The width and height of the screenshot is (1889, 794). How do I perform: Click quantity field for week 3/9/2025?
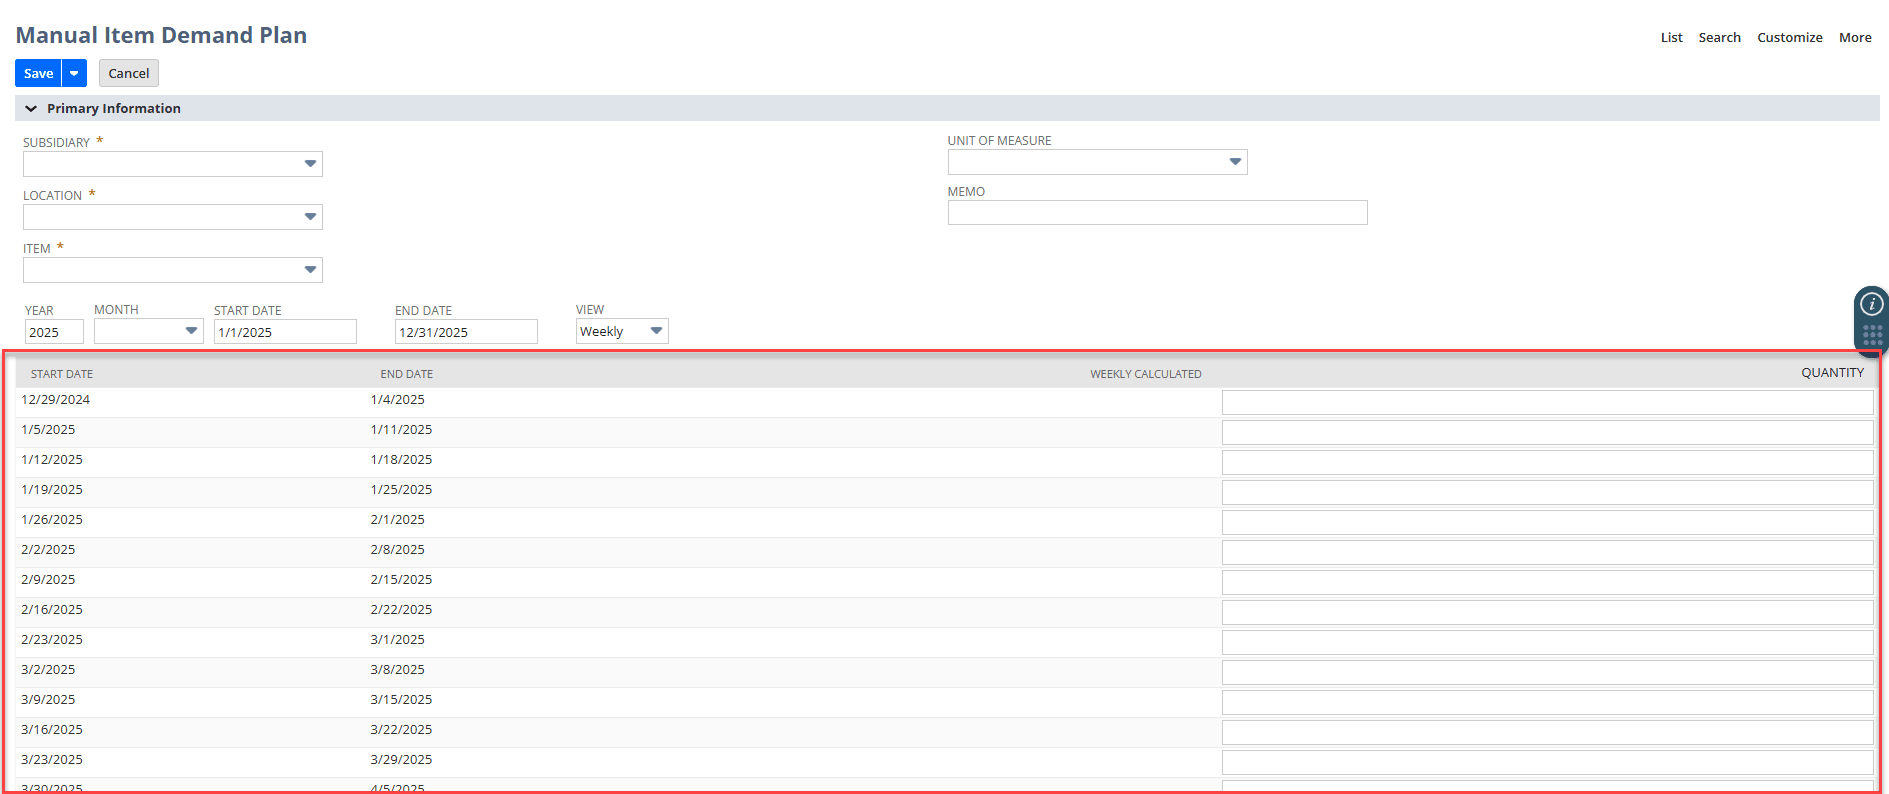[x=1547, y=702]
